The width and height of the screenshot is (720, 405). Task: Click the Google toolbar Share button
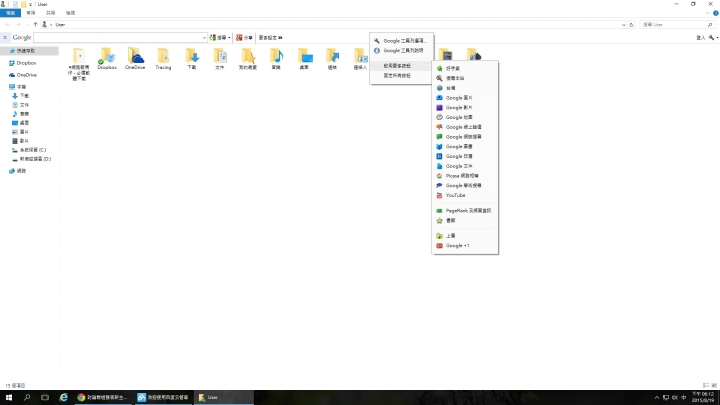click(244, 38)
